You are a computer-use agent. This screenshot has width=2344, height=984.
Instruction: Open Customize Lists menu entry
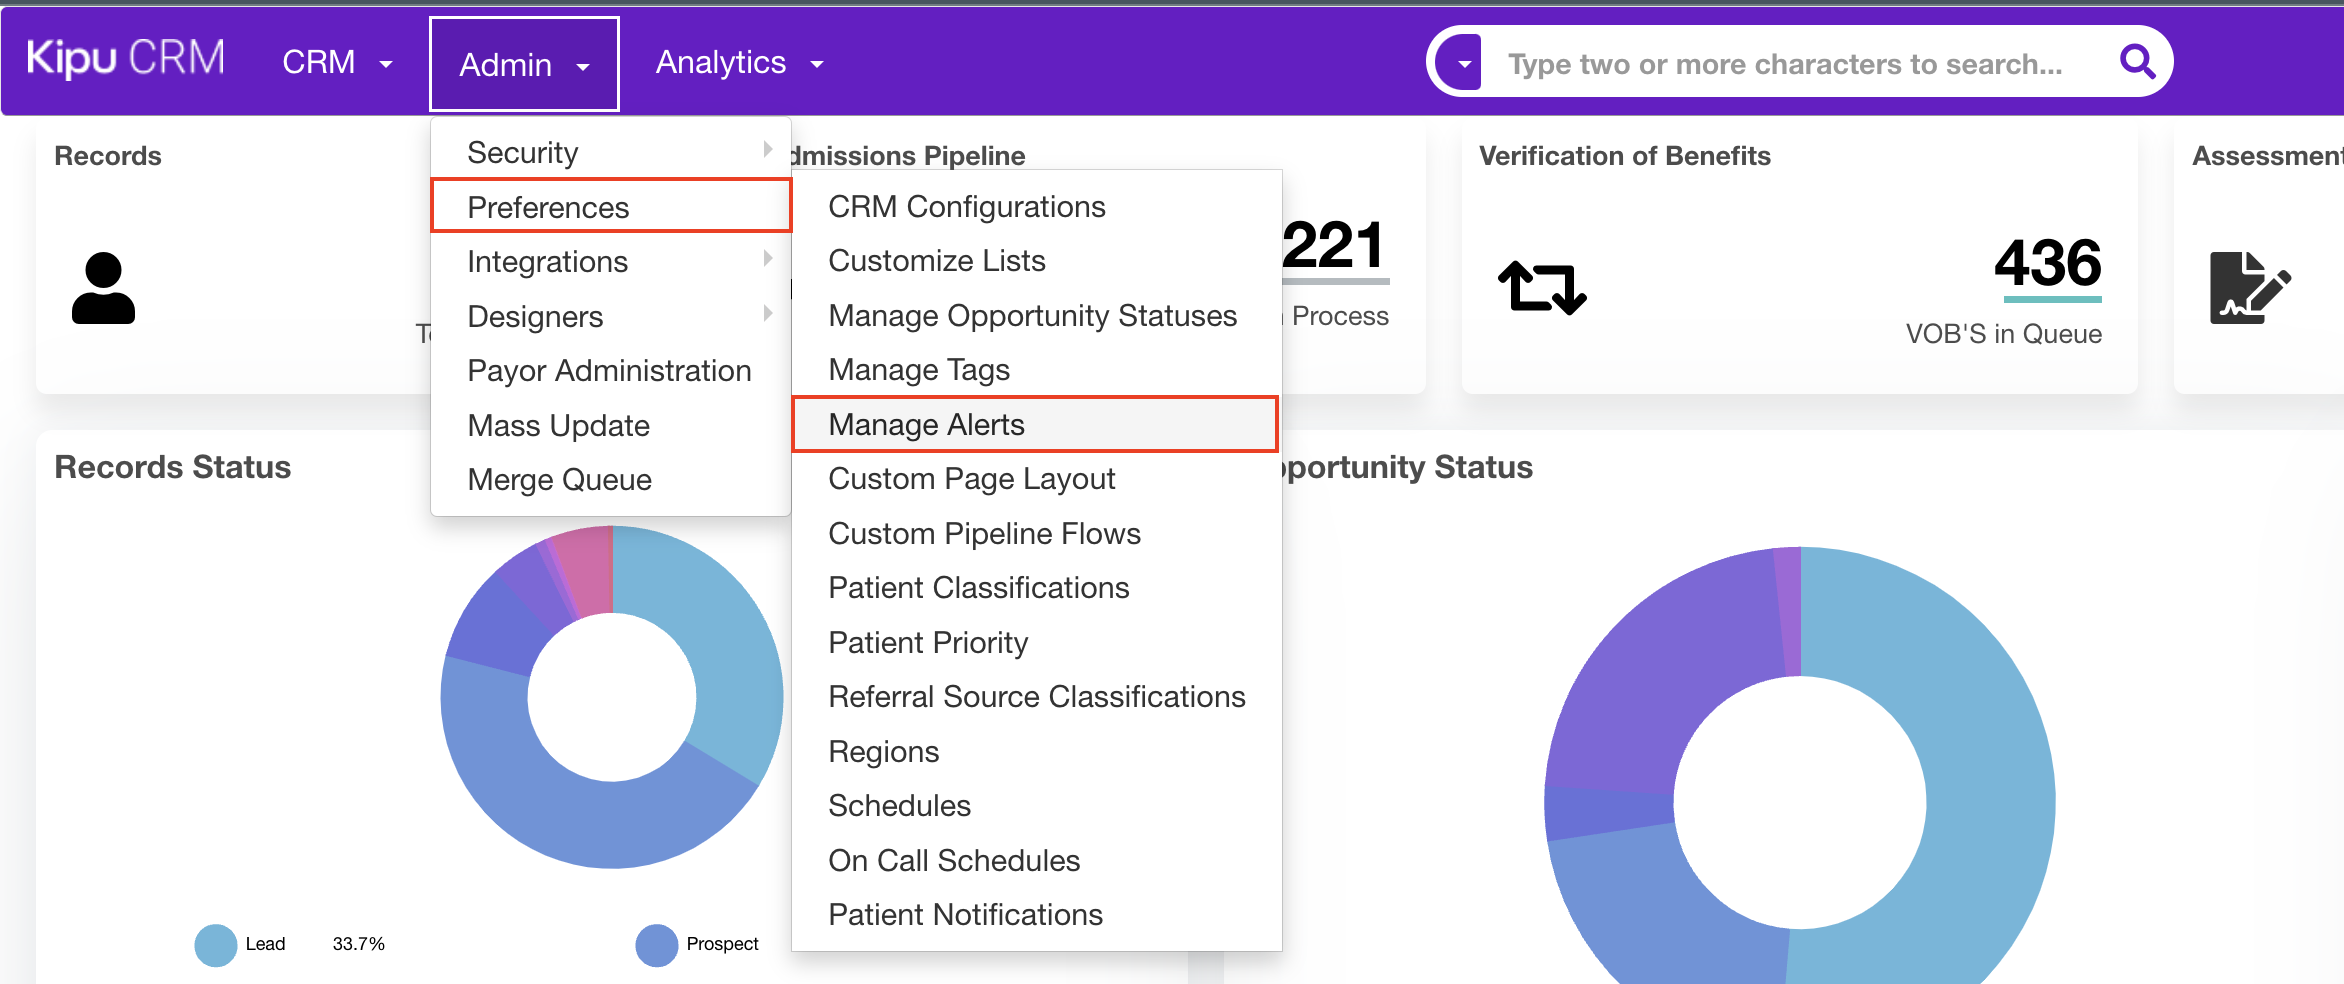[x=936, y=261]
